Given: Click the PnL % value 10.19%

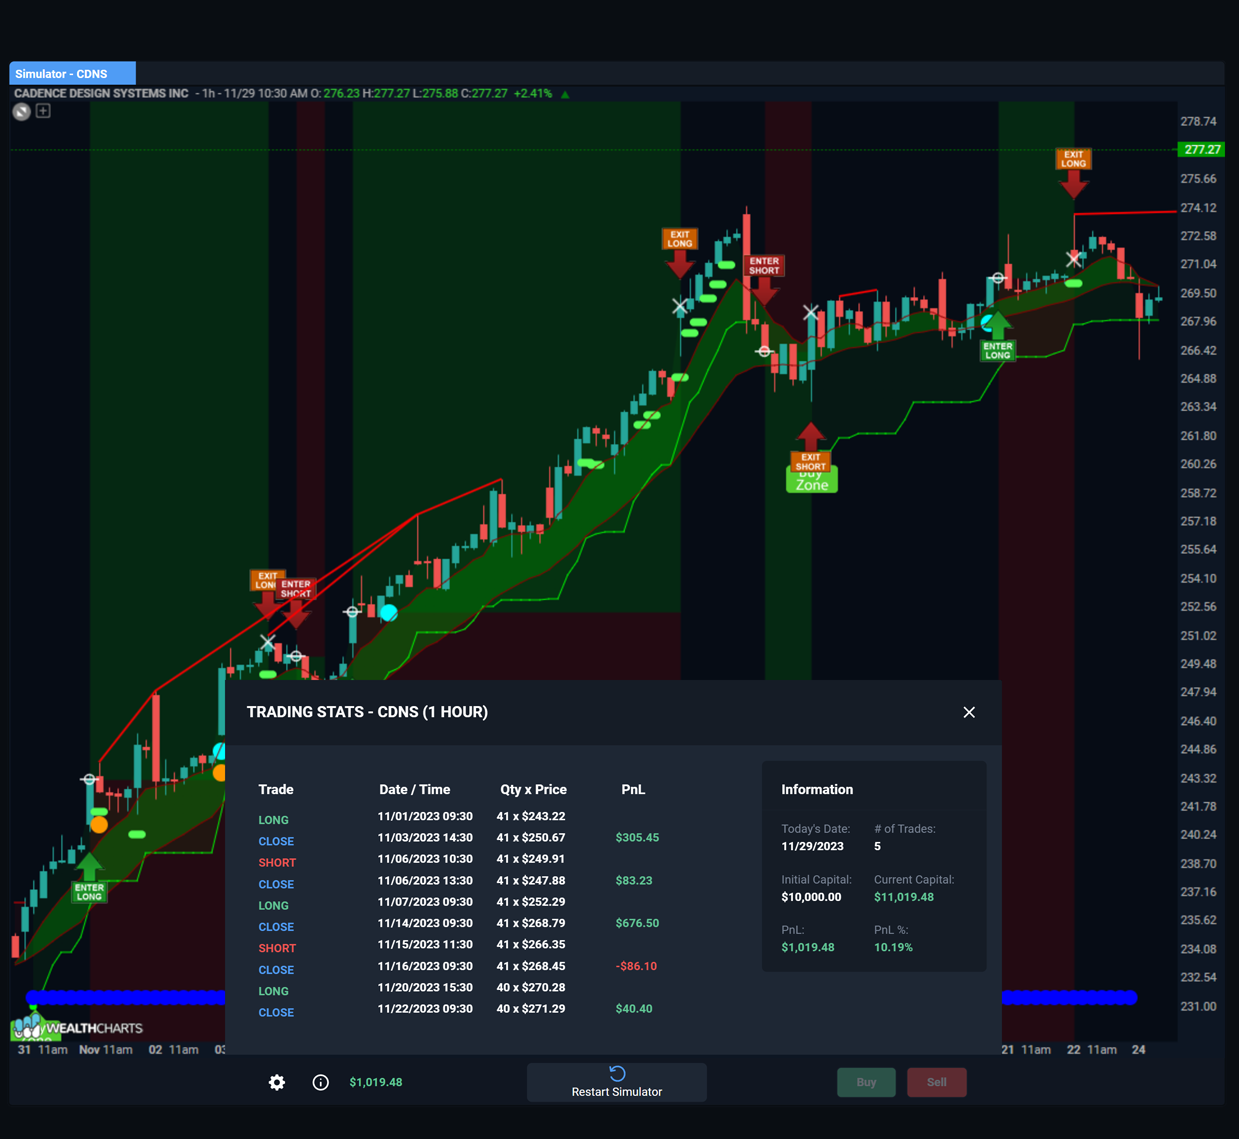Looking at the screenshot, I should [x=893, y=947].
